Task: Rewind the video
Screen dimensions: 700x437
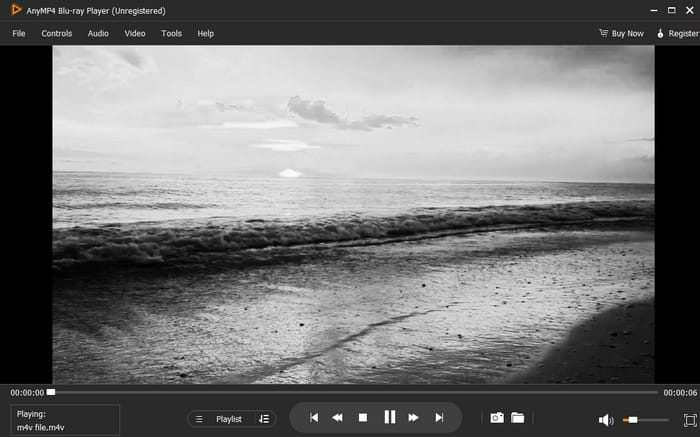Action: click(338, 418)
